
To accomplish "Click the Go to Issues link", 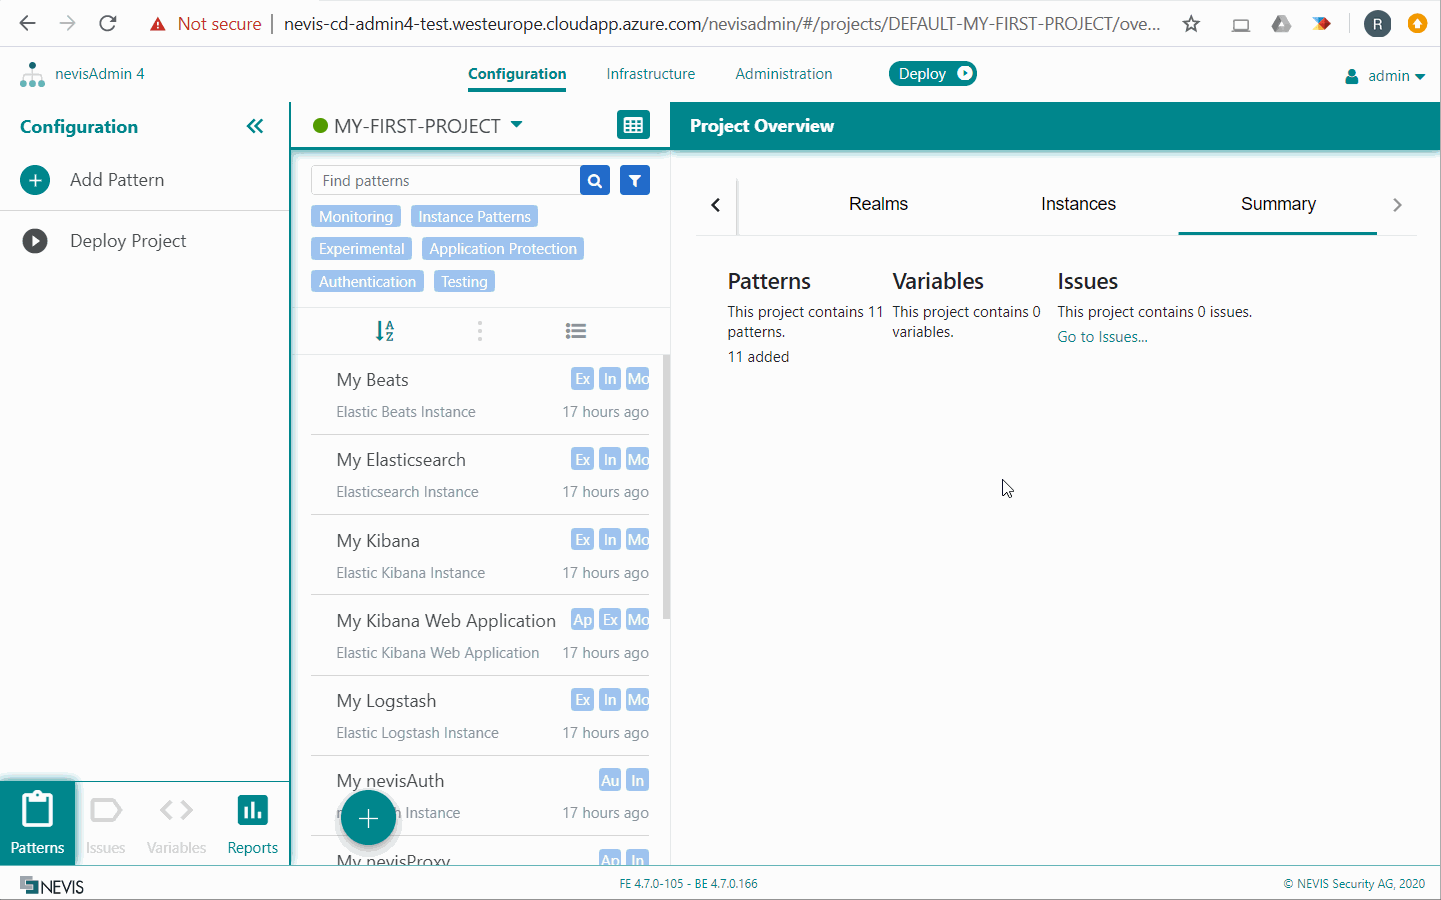I will 1102,337.
